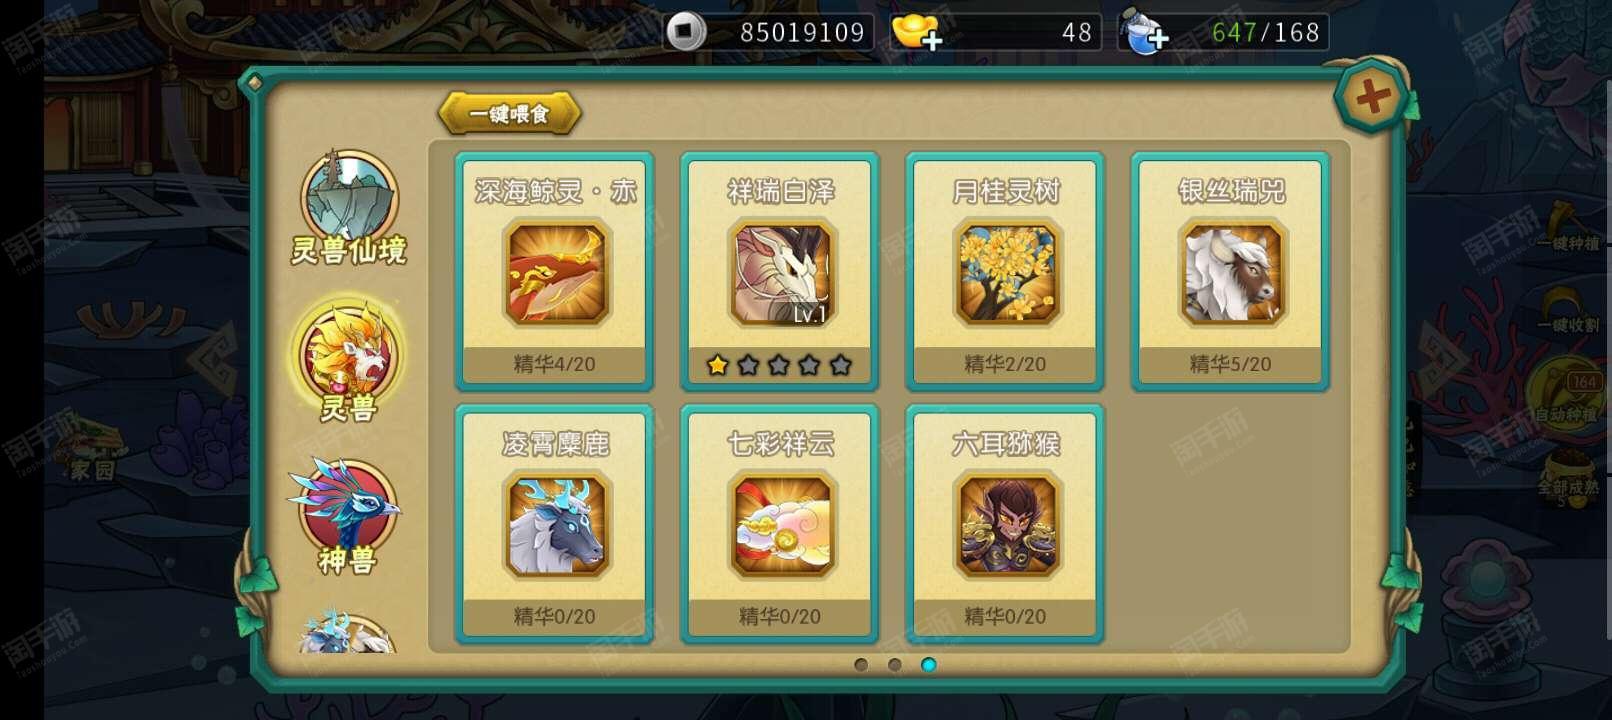Tap the silver coin currency icon
Screen dimensions: 1612x720
point(685,32)
